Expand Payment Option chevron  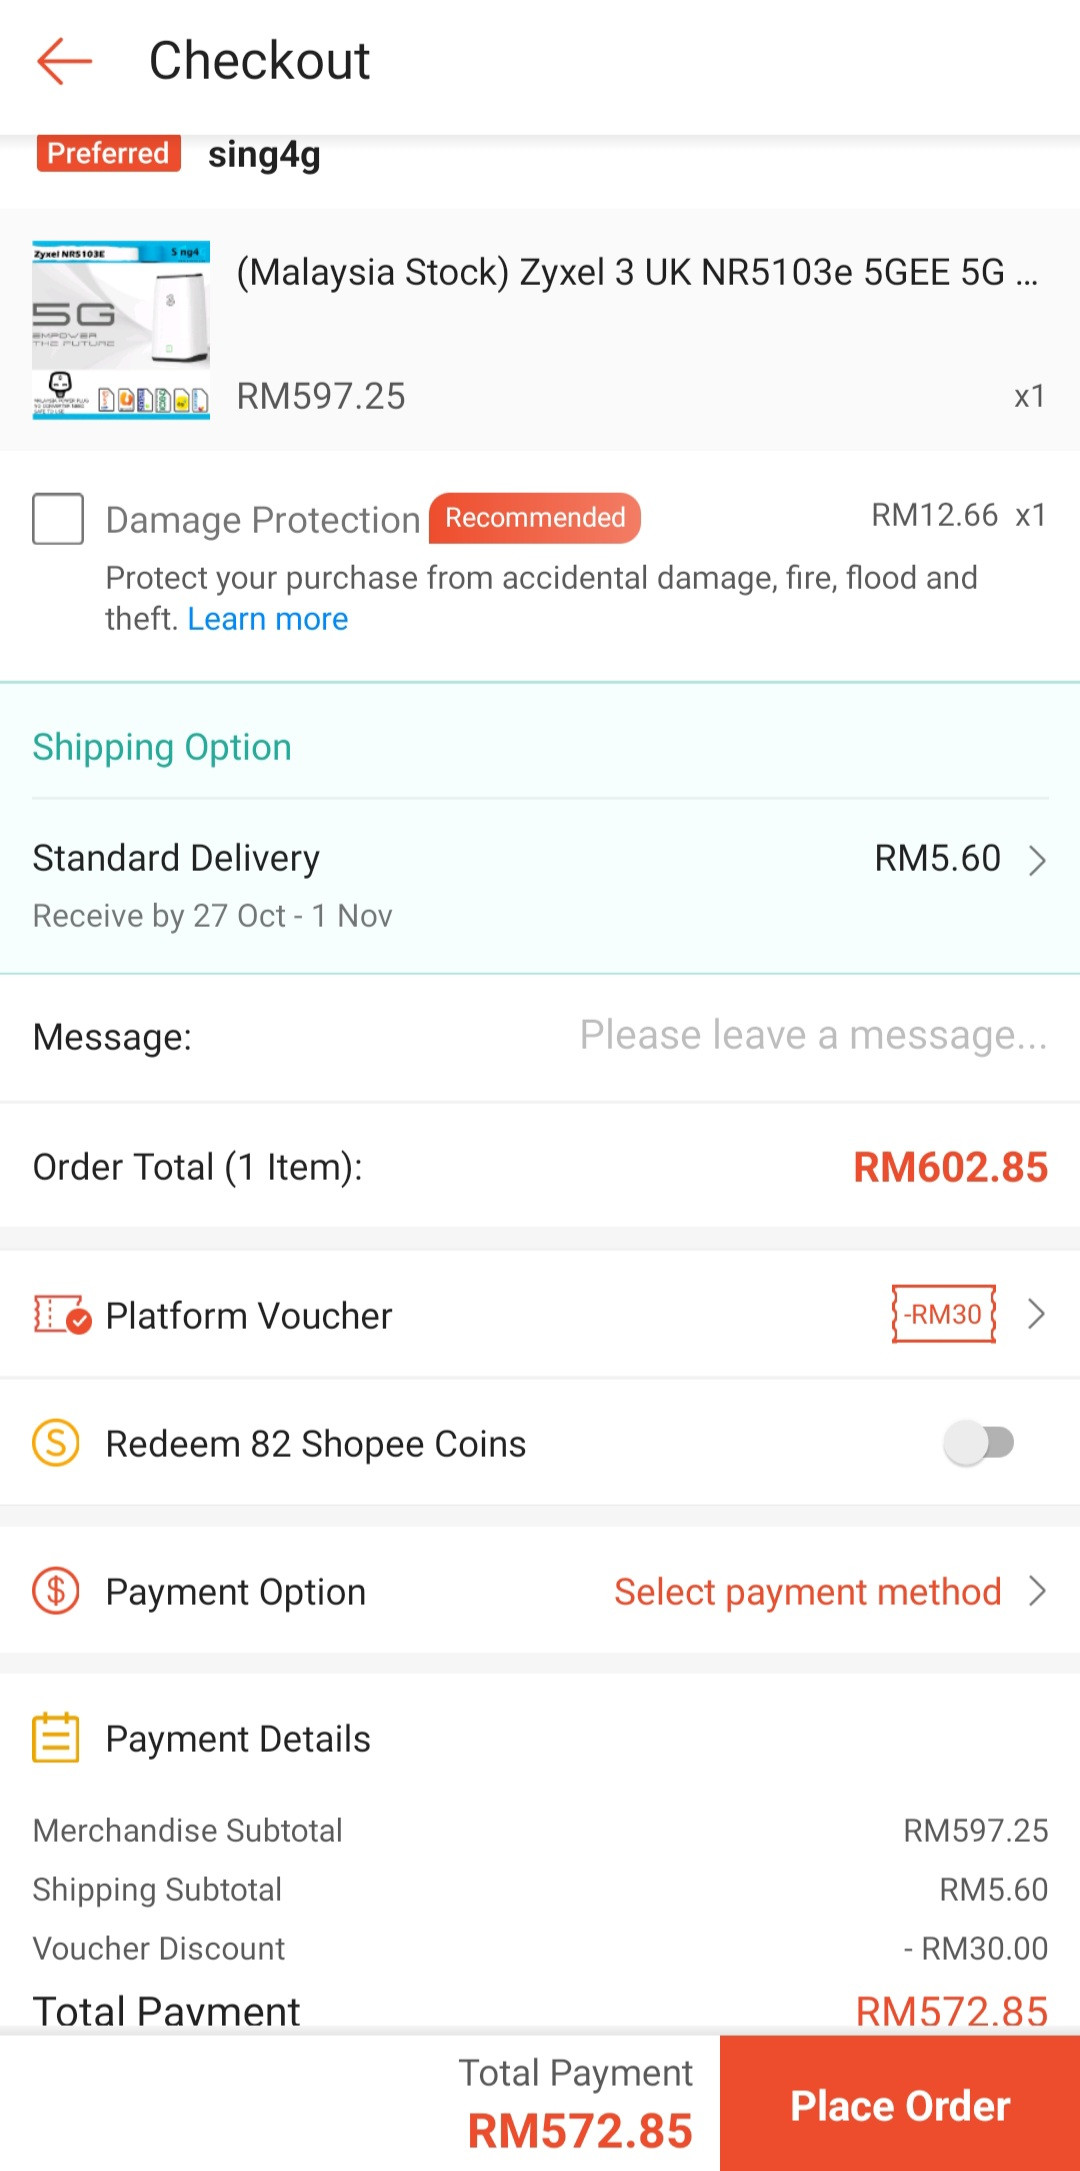(1037, 1590)
